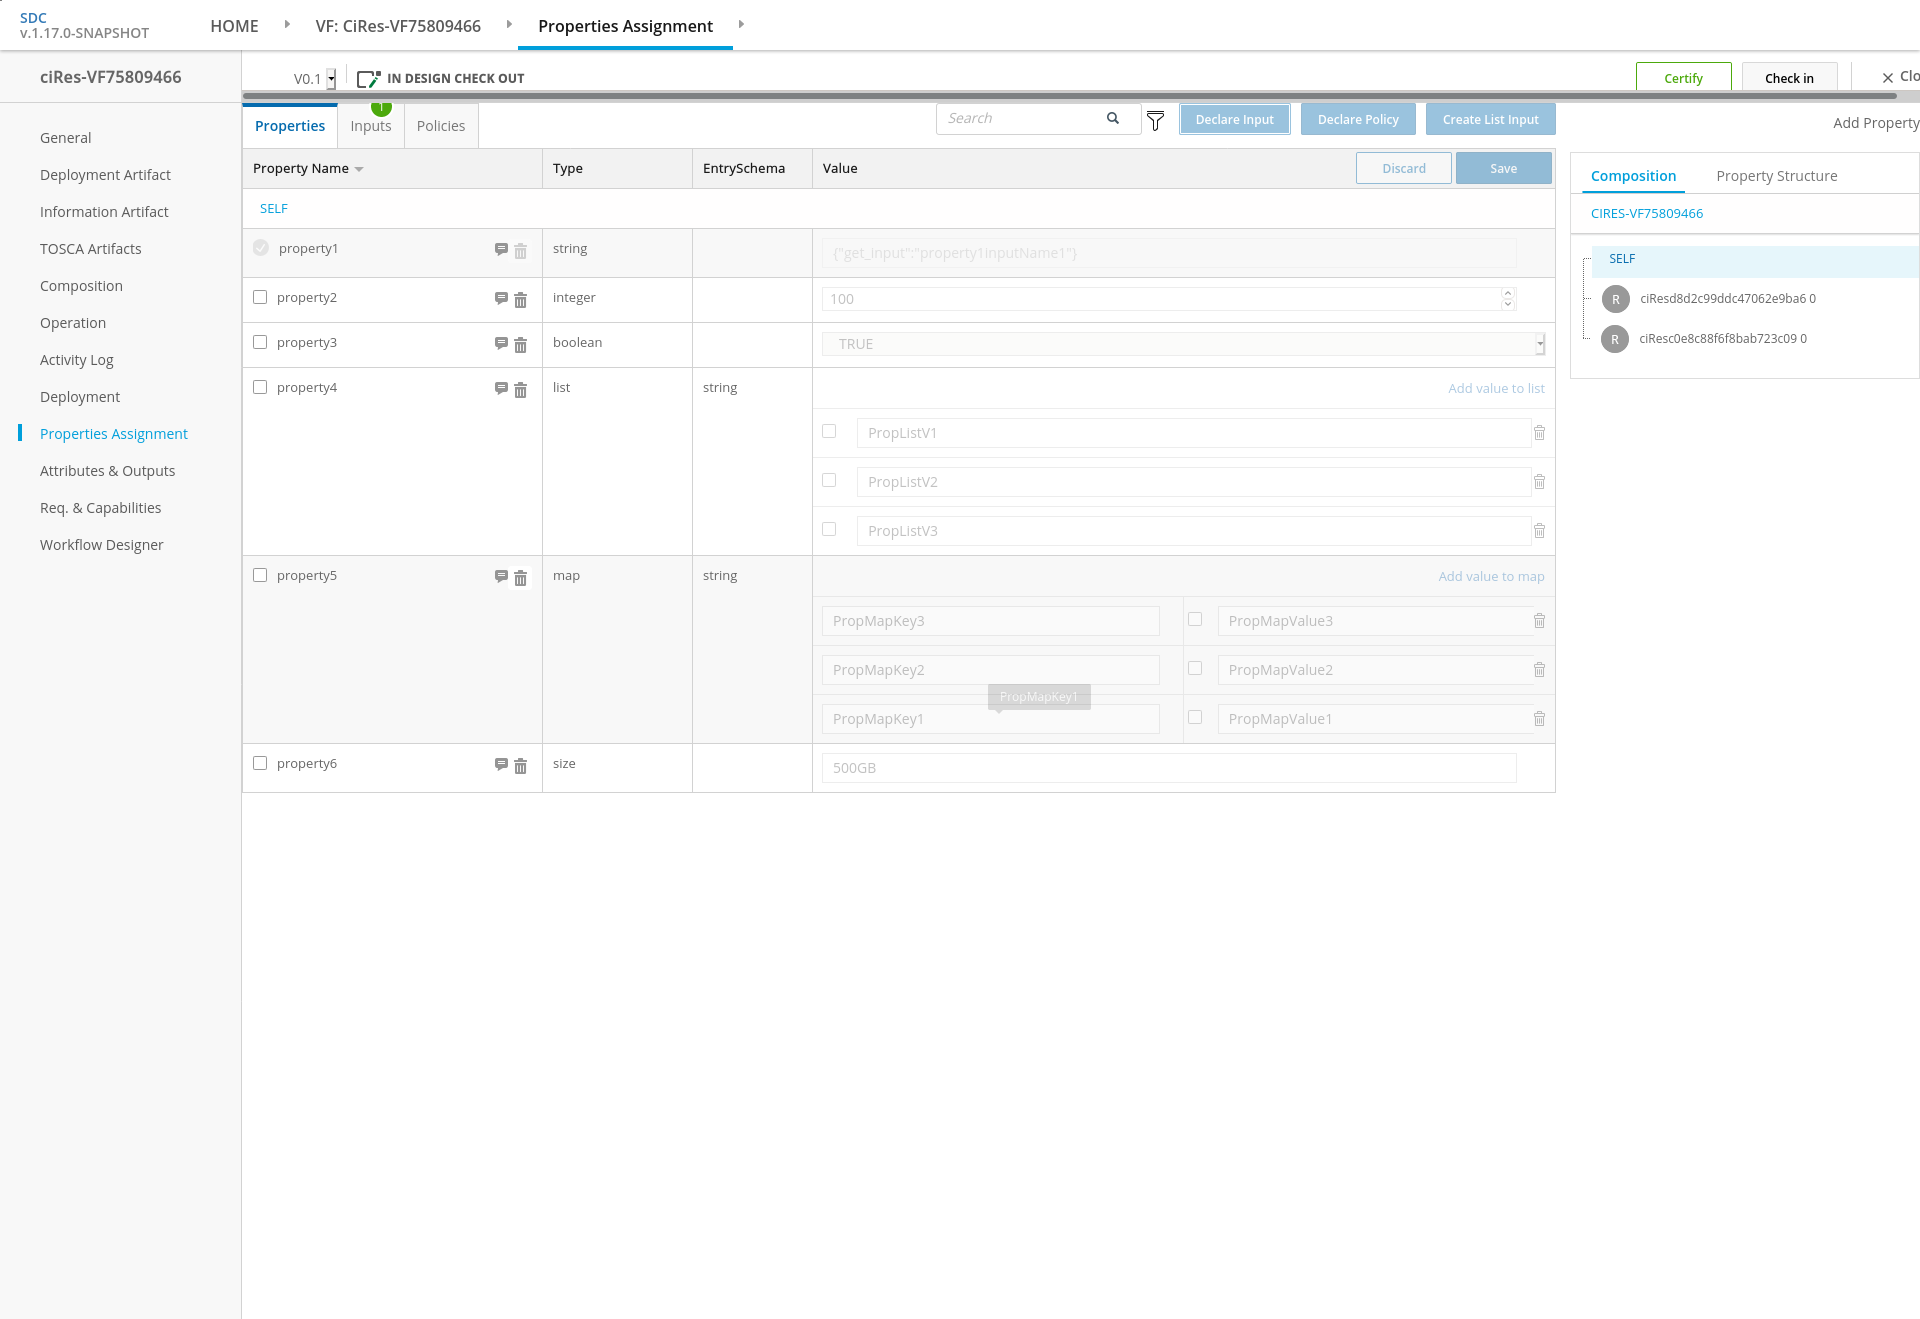Screen dimensions: 1920x1319
Task: Open the V0.1 version dropdown
Action: 331,79
